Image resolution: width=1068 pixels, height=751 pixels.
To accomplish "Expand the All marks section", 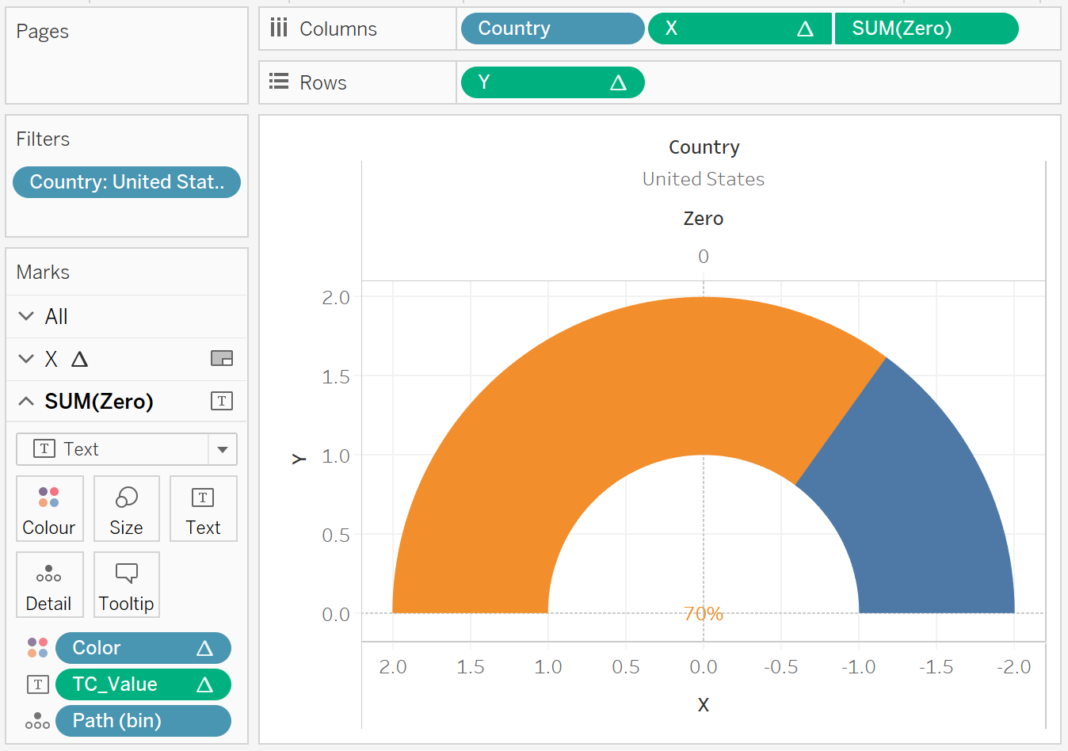I will point(26,316).
